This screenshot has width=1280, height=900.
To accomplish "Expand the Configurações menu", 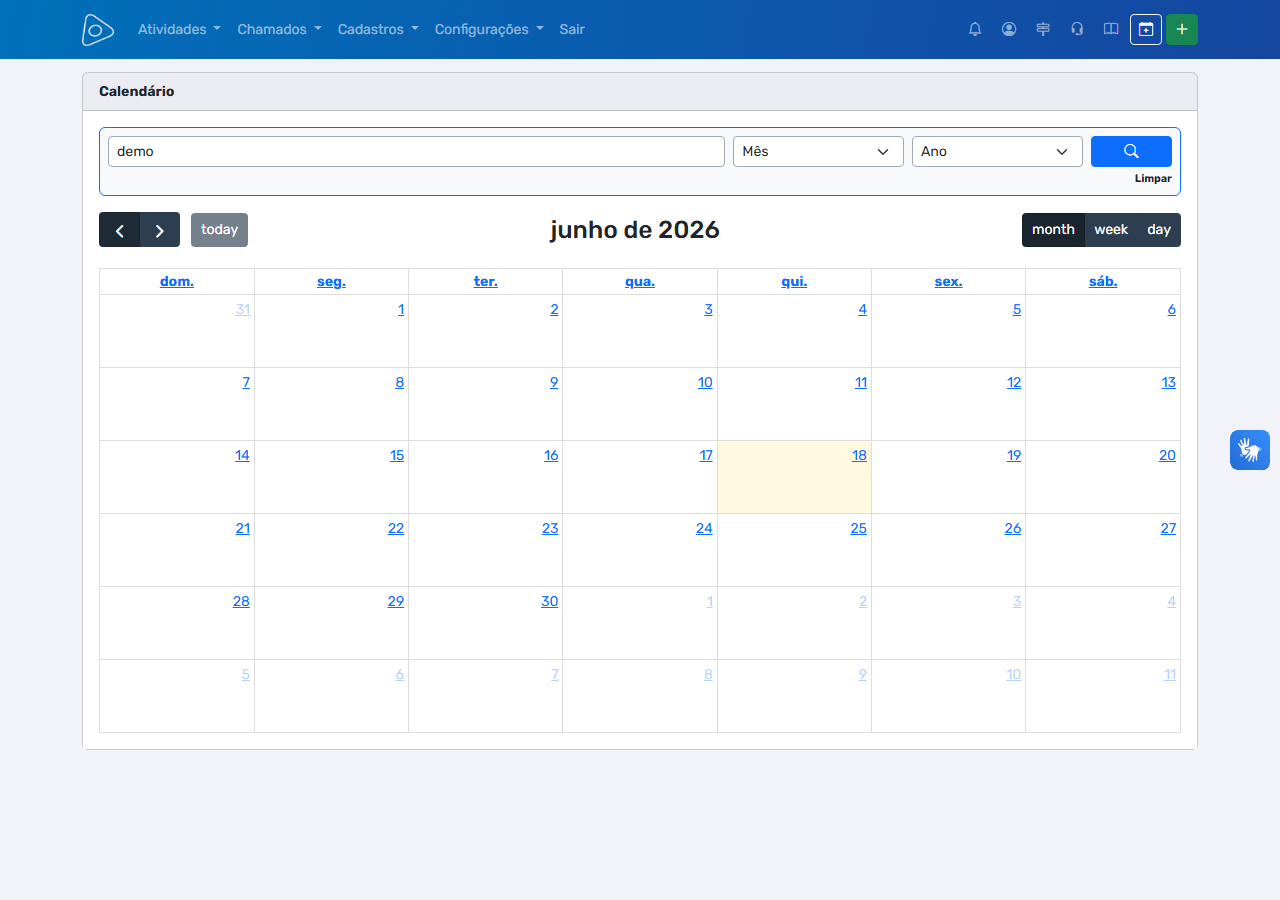I will point(489,29).
